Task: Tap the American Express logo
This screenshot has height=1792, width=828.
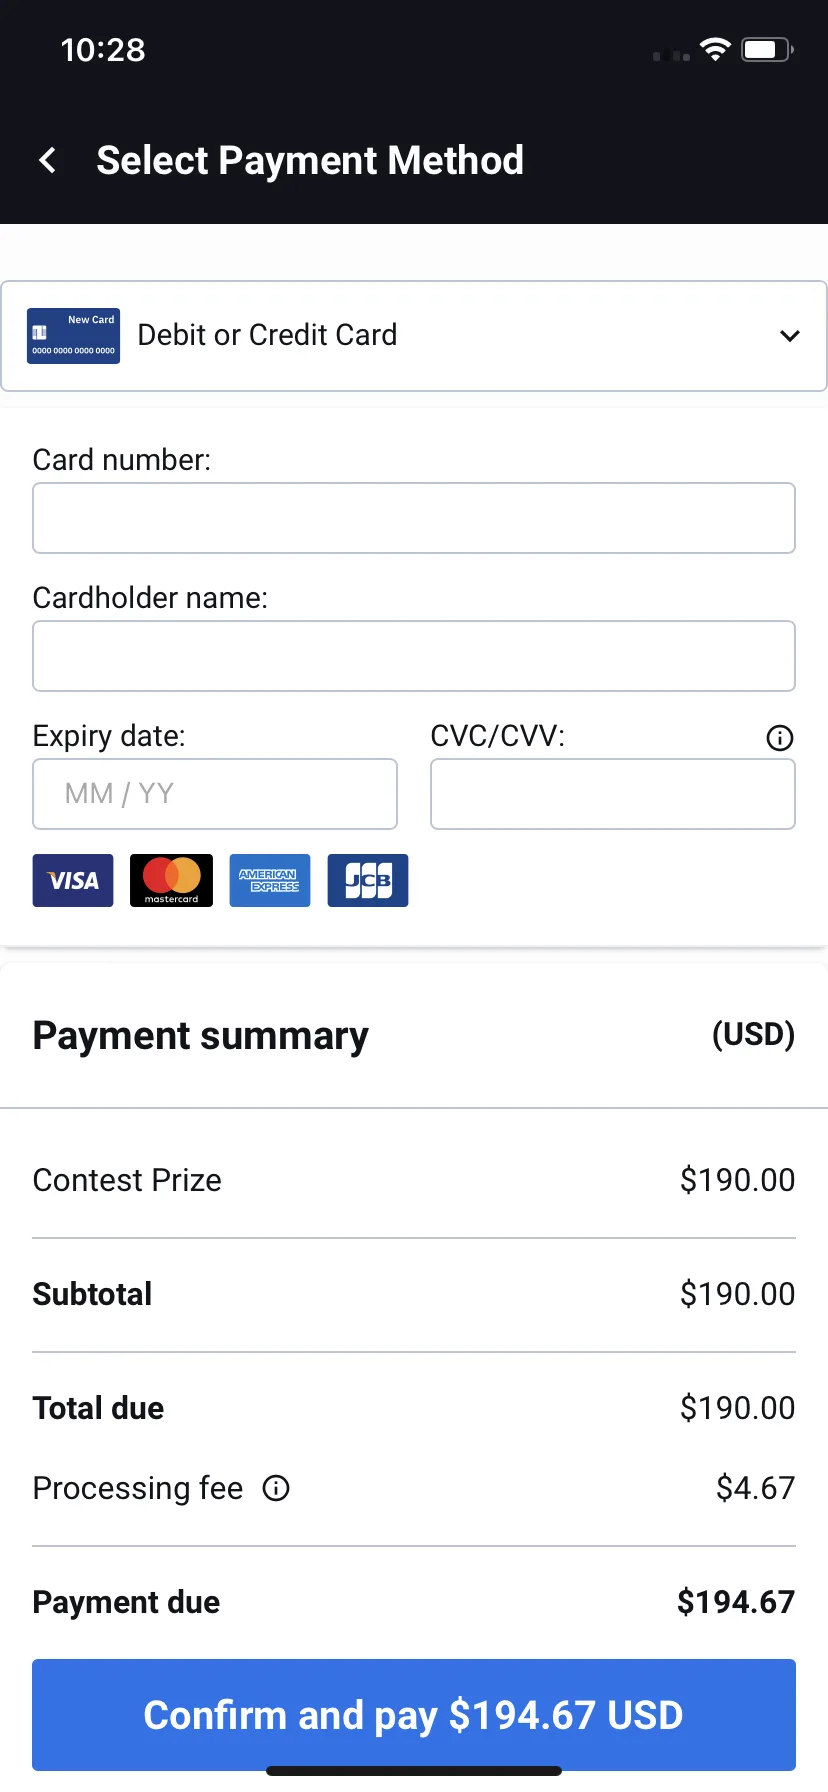Action: [270, 880]
